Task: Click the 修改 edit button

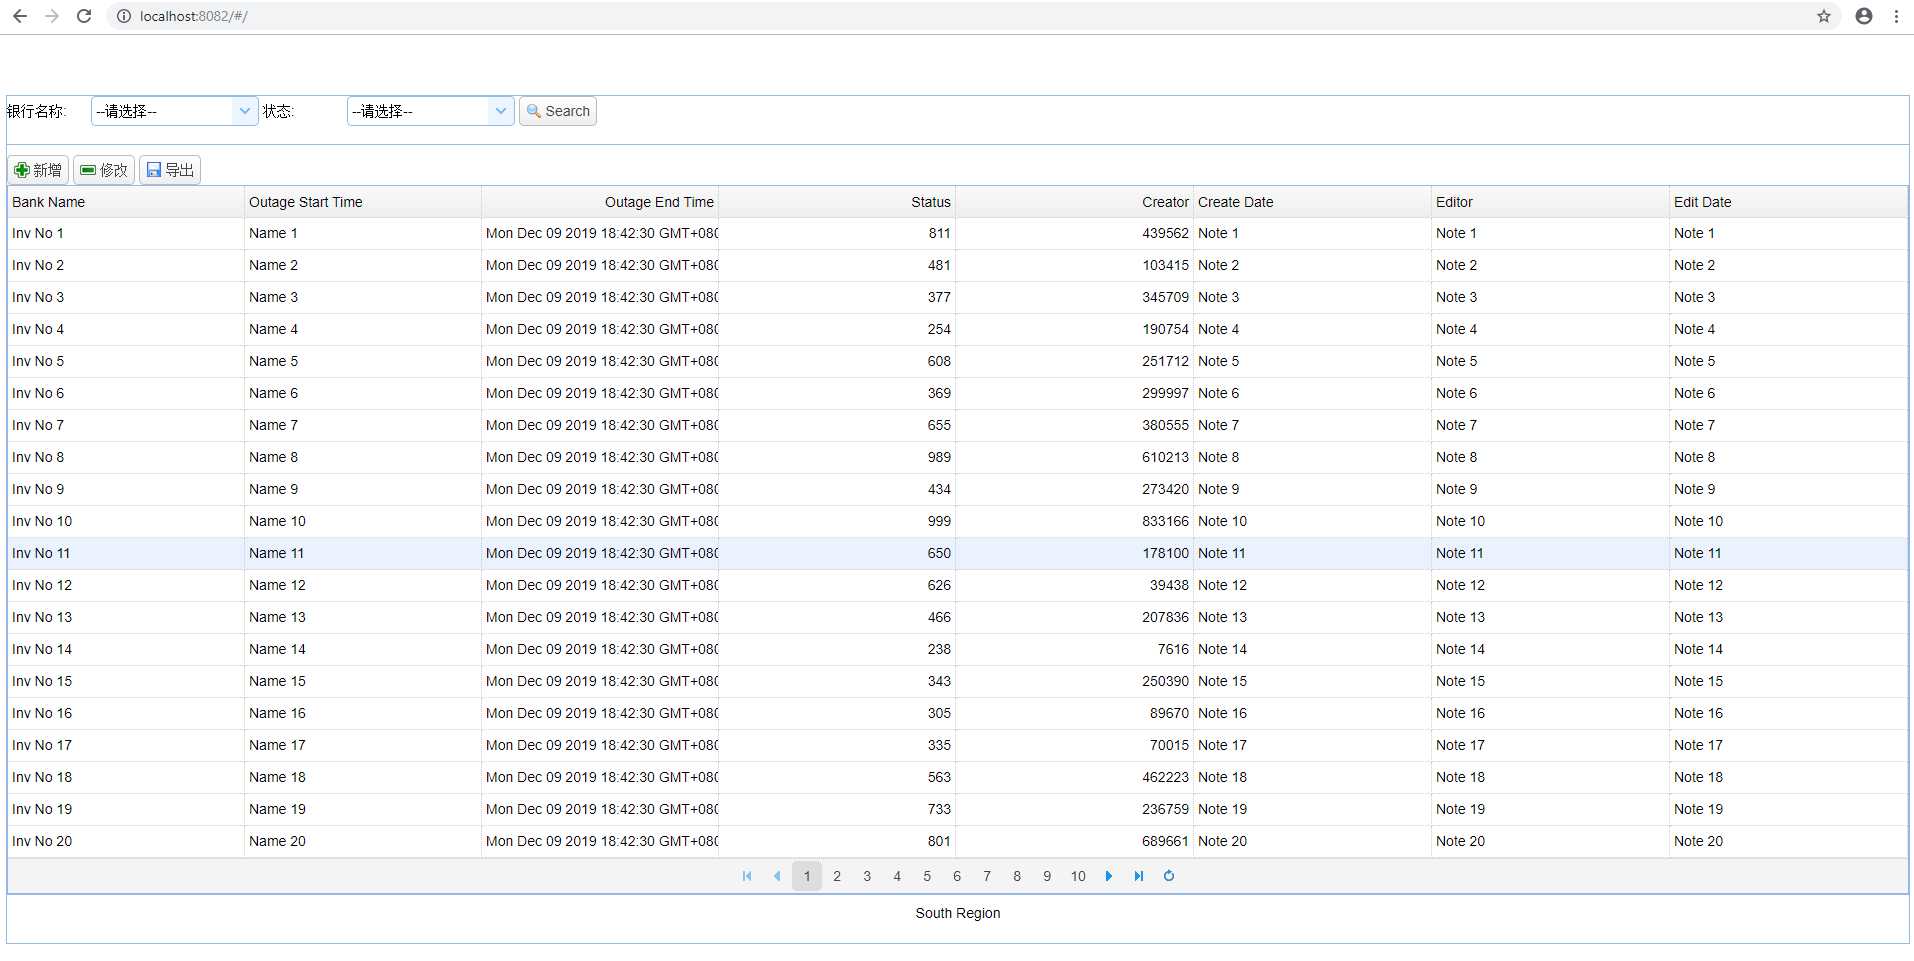Action: pos(104,170)
